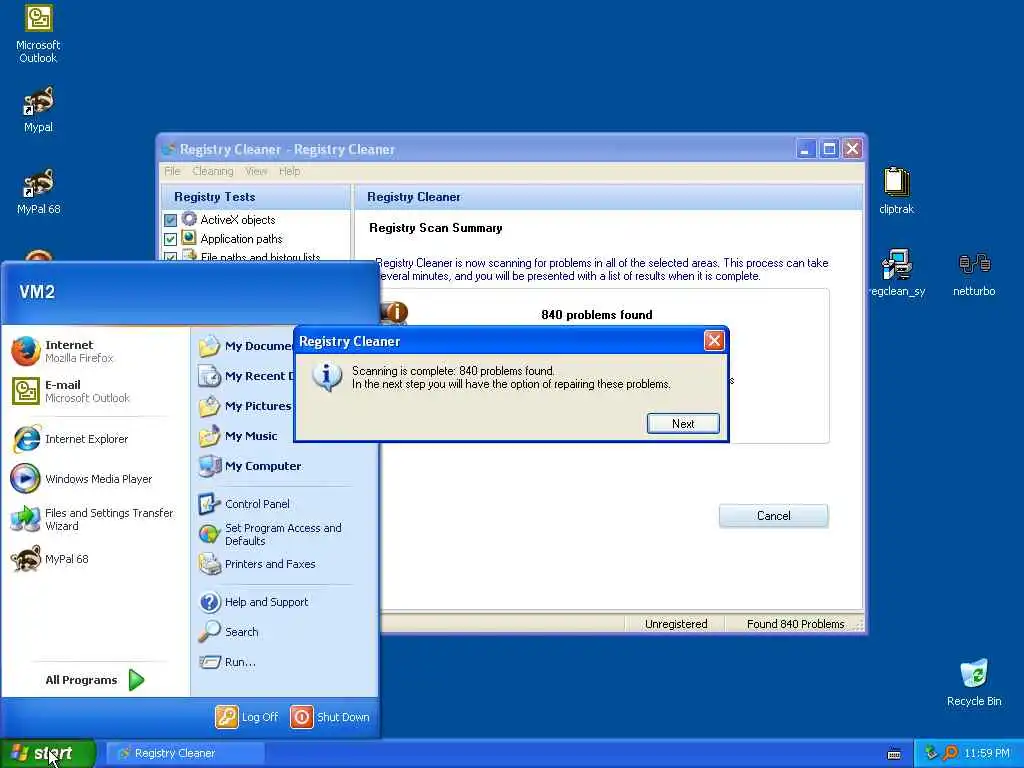Launch Windows Media Player from Start menu
Screen dimensions: 1024x768
click(97, 479)
